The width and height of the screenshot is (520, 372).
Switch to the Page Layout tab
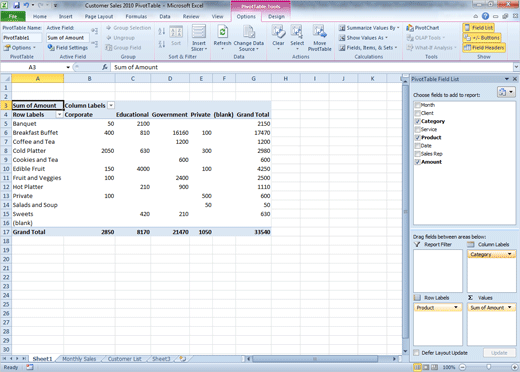[x=99, y=16]
